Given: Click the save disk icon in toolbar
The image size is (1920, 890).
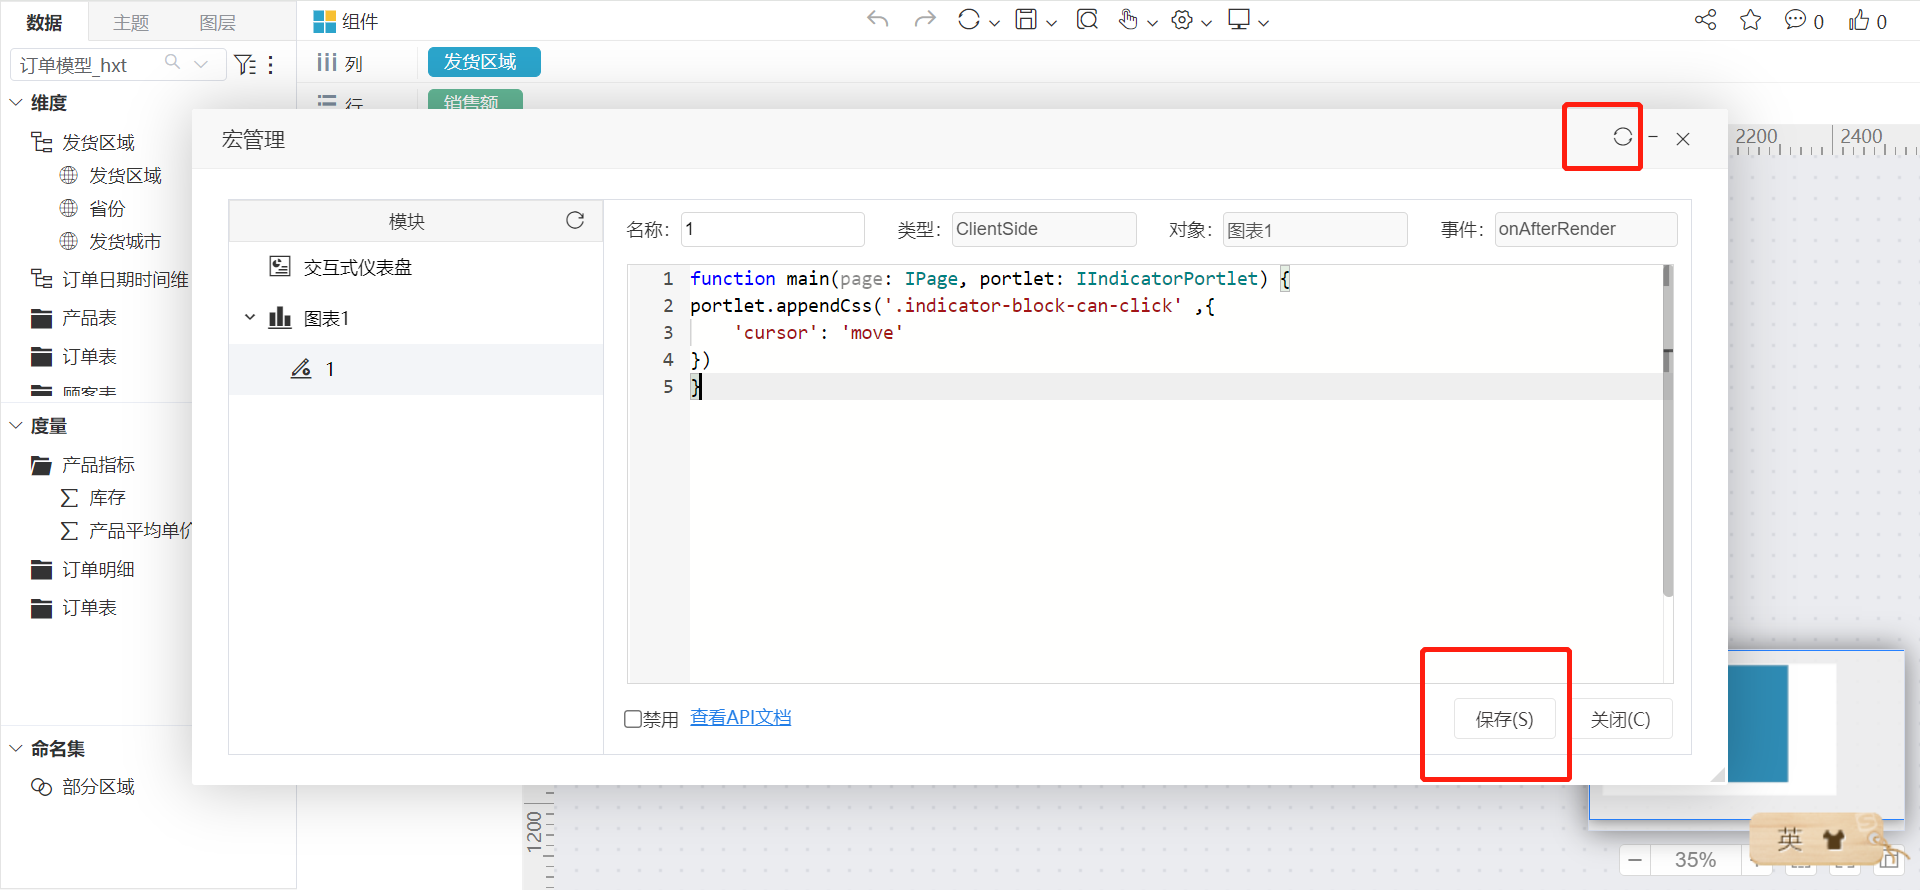Looking at the screenshot, I should 1026,20.
